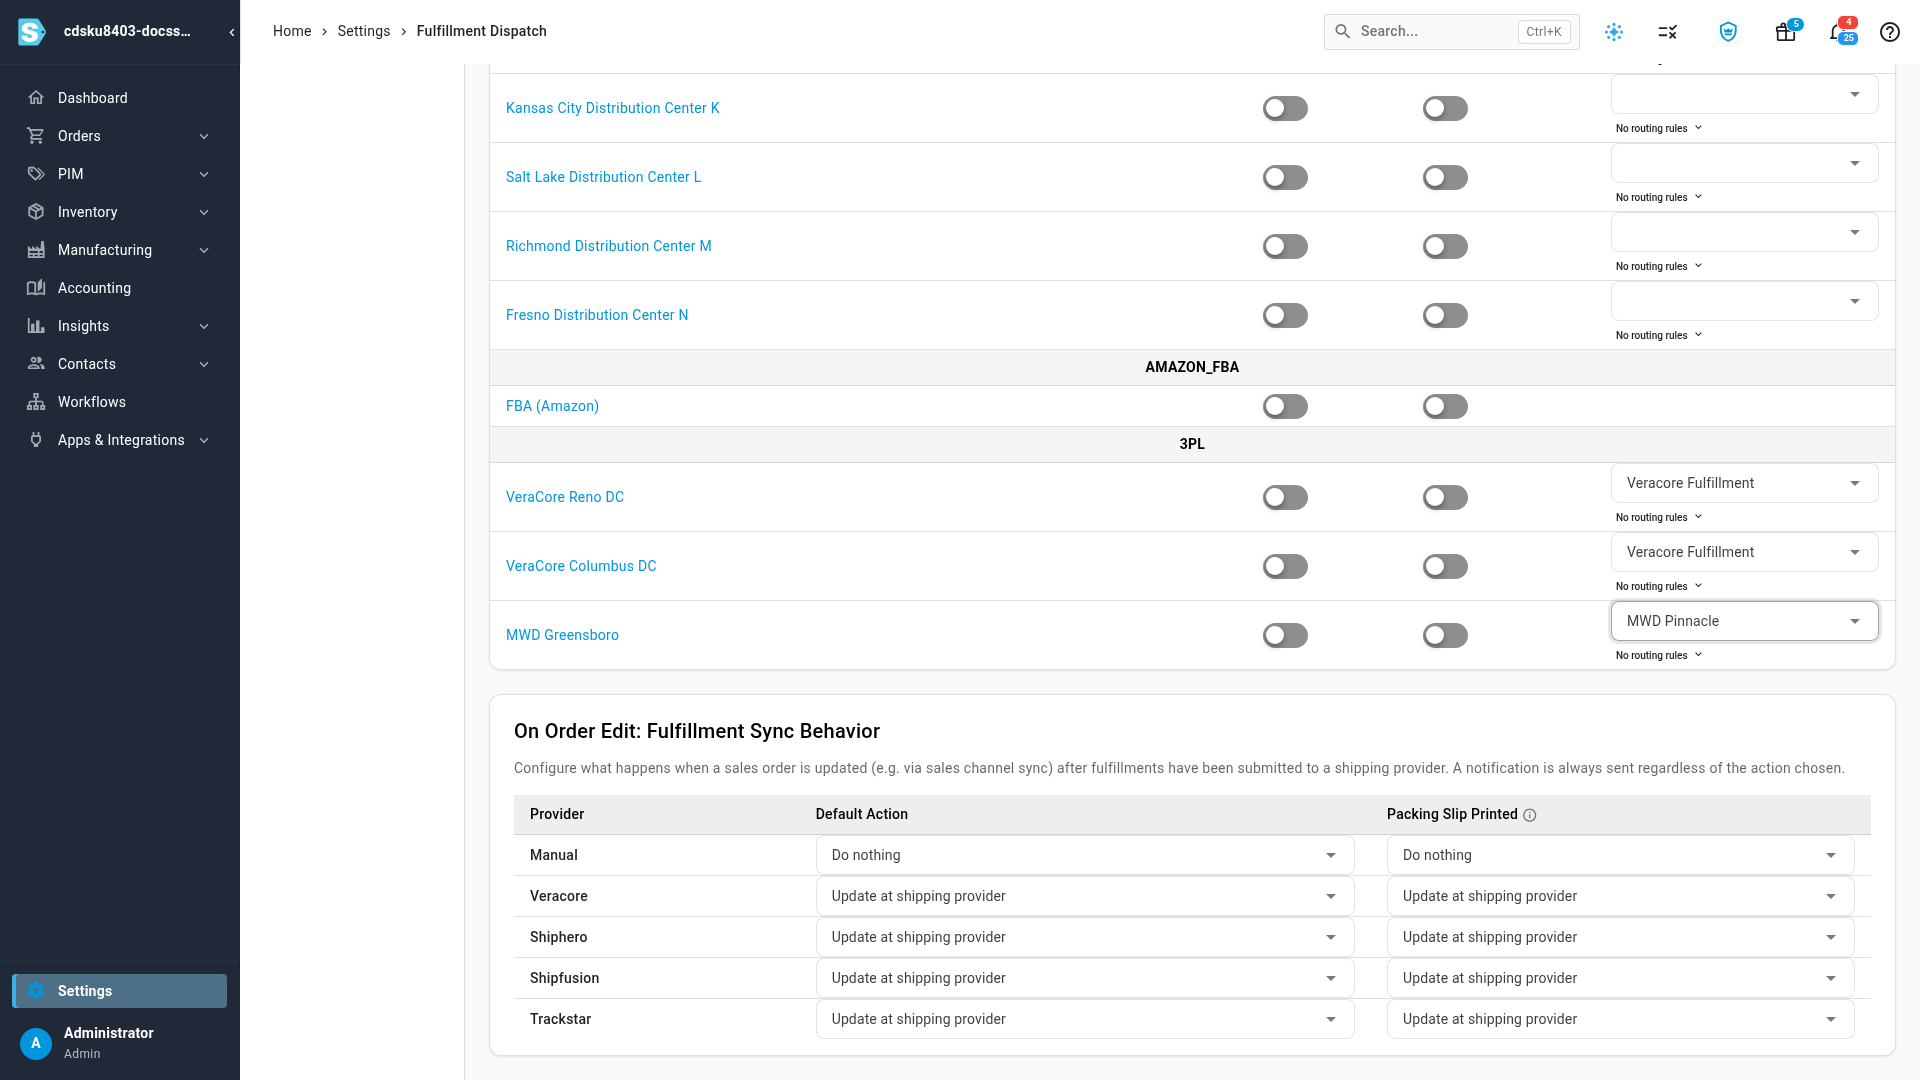The image size is (1920, 1080).
Task: Open MWD Pinnacle provider dropdown
Action: tap(1745, 621)
